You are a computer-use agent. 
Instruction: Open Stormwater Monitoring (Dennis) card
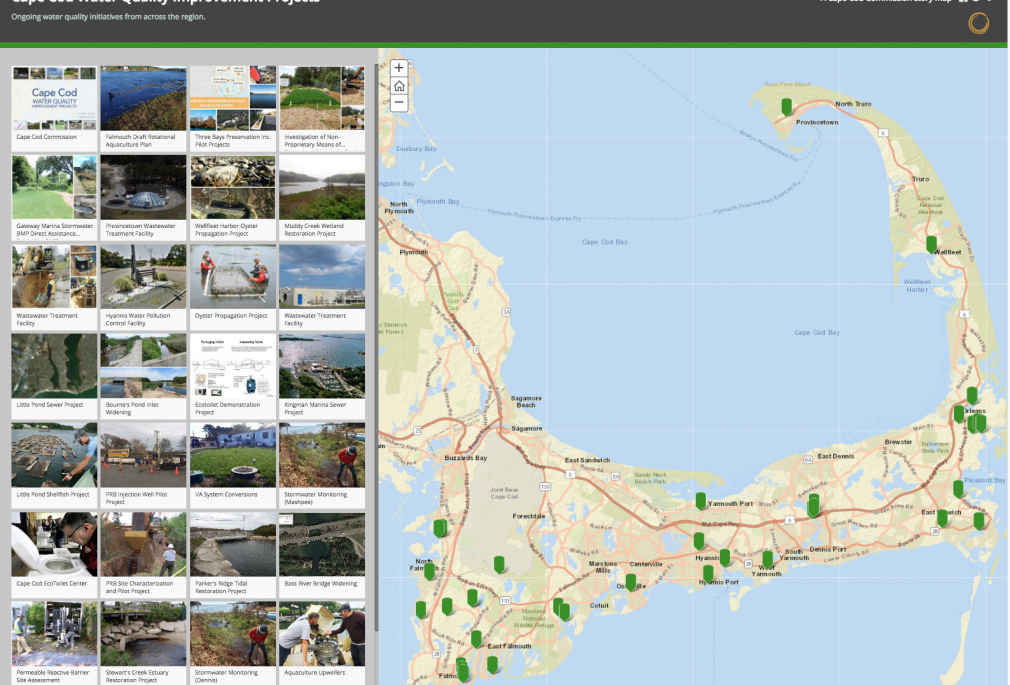pyautogui.click(x=233, y=643)
